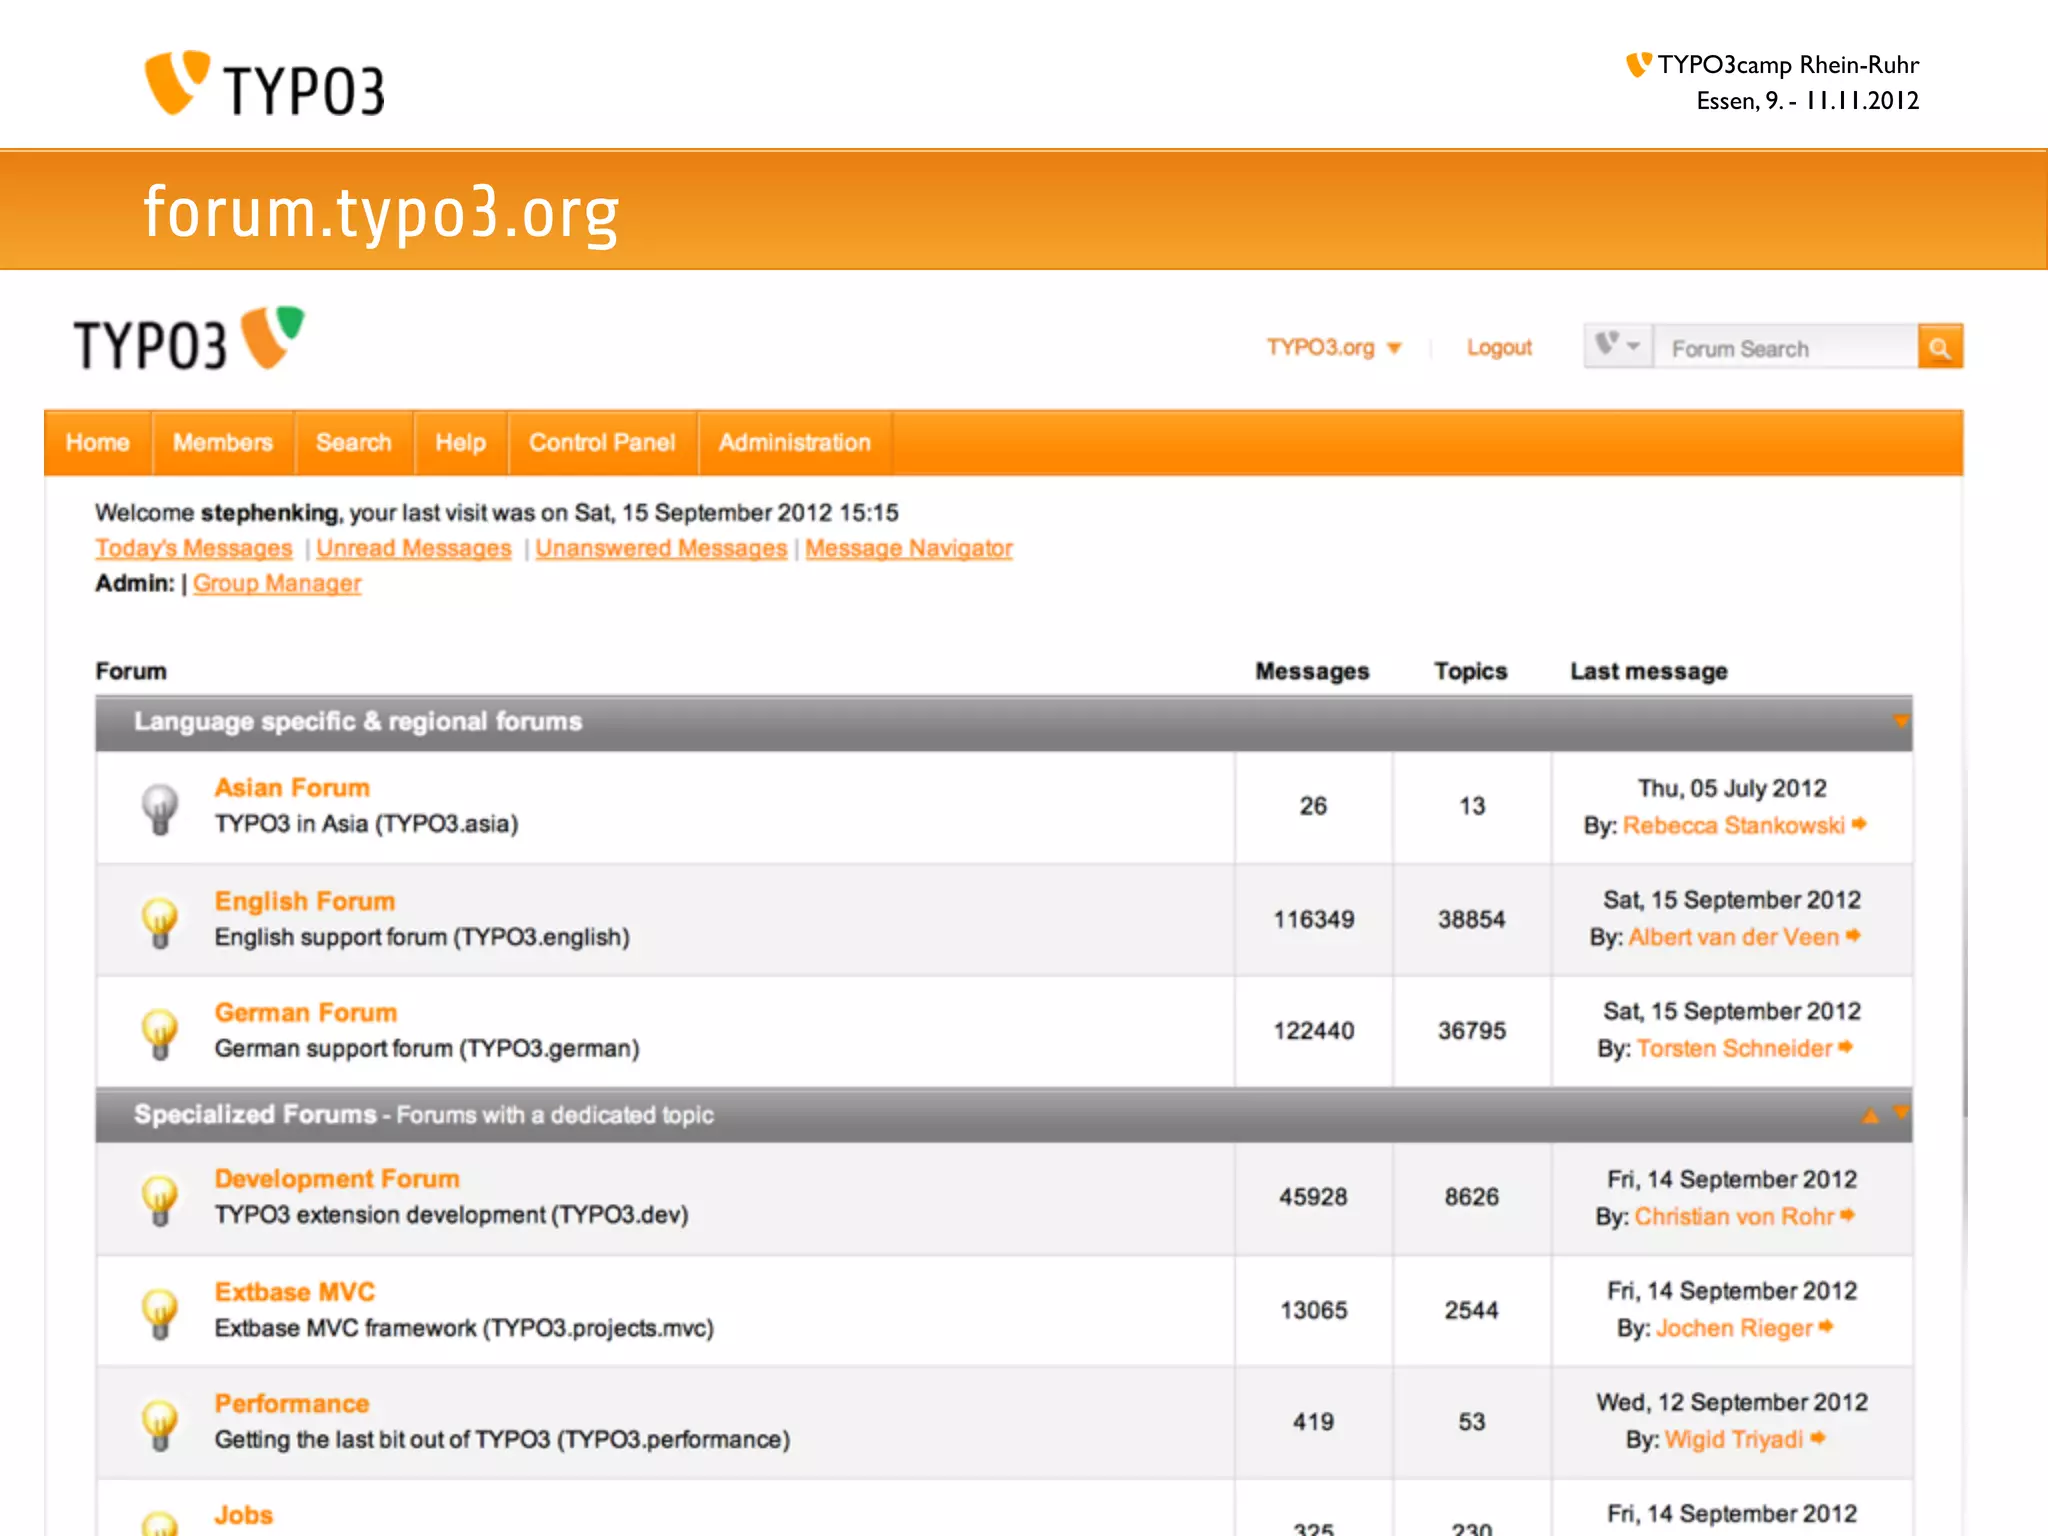The height and width of the screenshot is (1536, 2048).
Task: Click the English Forum yellow lightbulb icon
Action: (160, 921)
